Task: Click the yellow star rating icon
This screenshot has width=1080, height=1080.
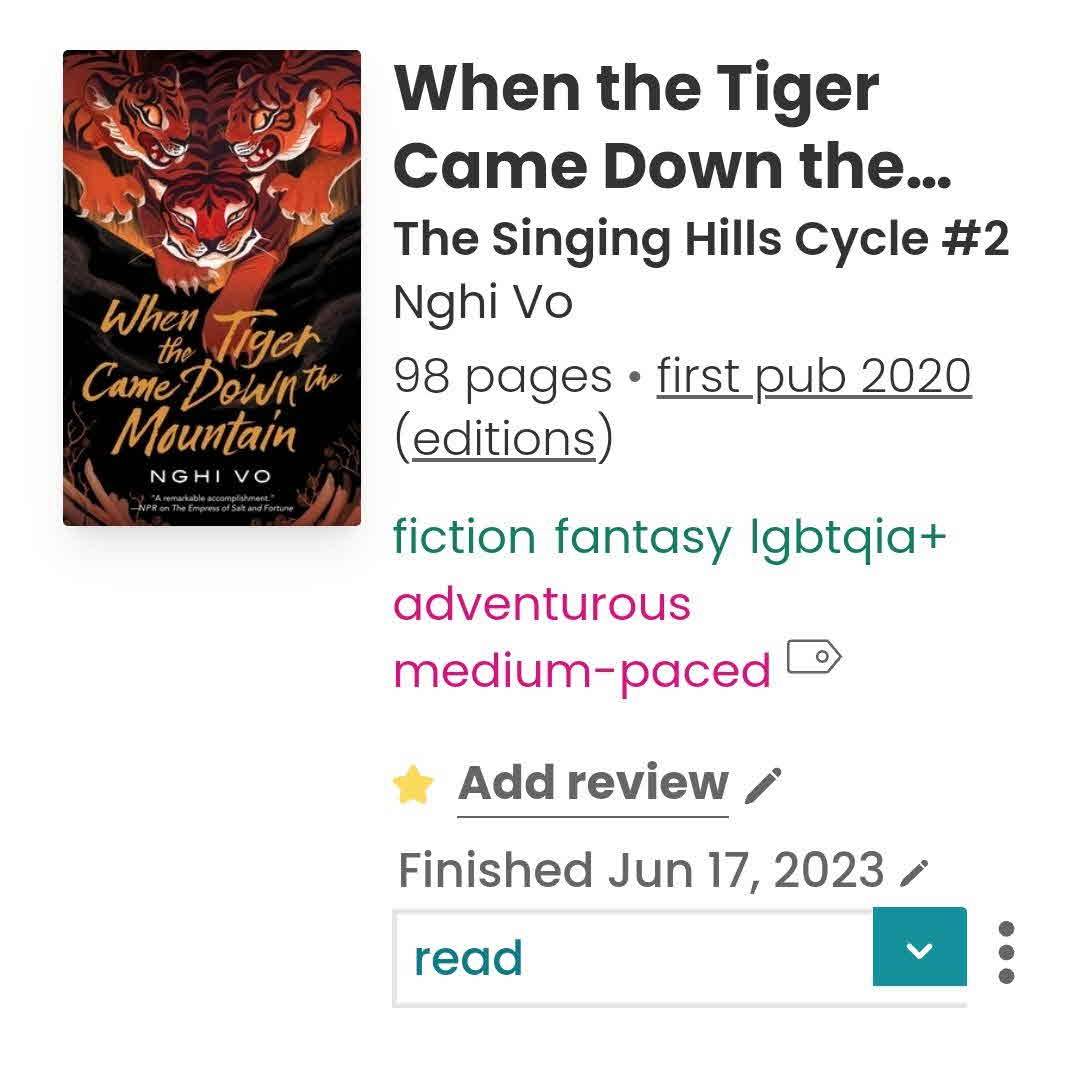Action: click(413, 786)
